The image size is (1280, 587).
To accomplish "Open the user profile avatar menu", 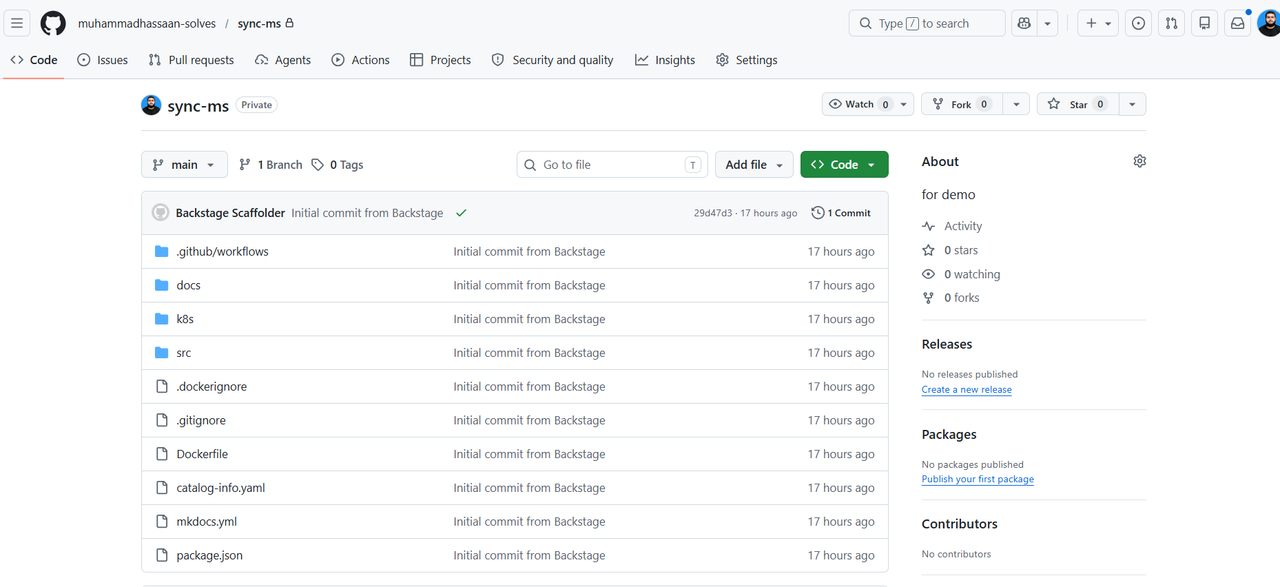I will tap(1268, 23).
